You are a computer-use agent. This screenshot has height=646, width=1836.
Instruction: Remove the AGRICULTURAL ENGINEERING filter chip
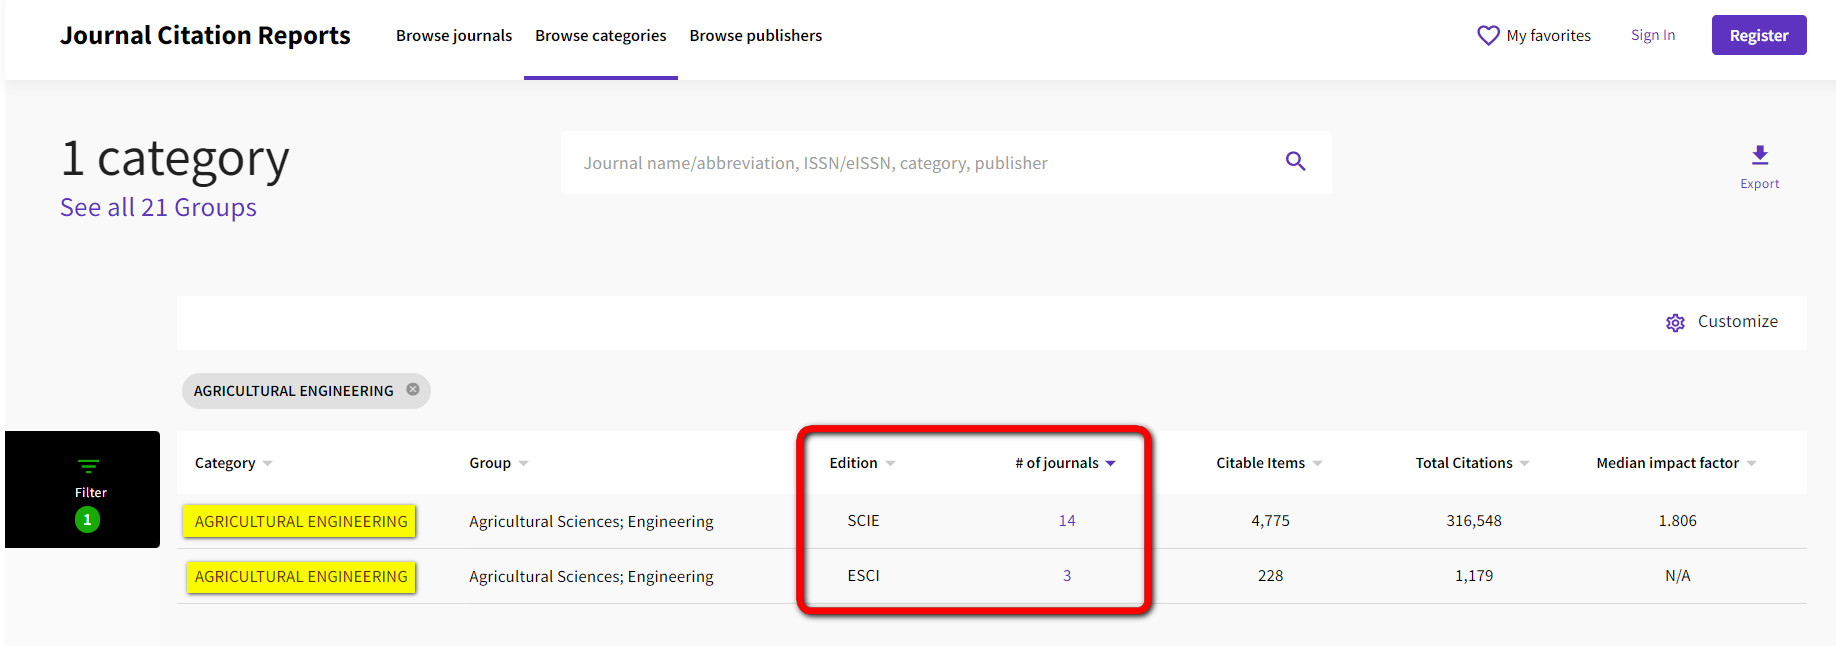point(413,389)
